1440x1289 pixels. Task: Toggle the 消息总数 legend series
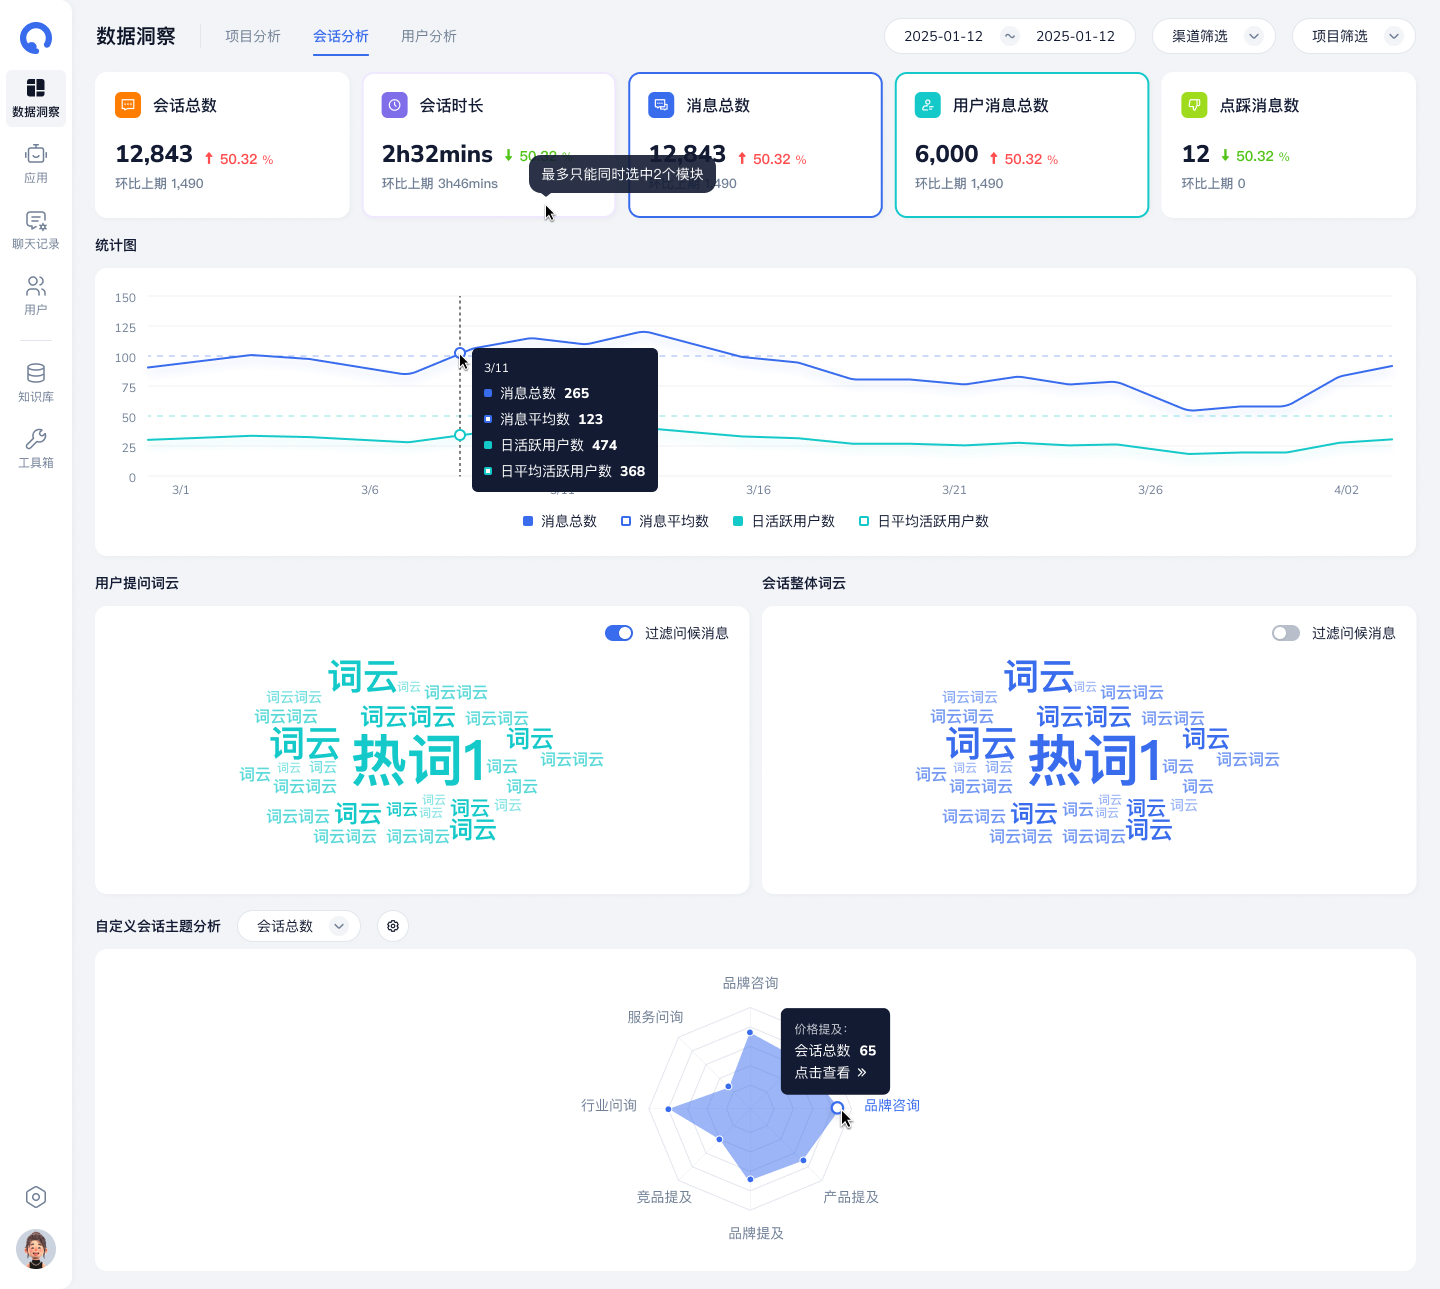560,521
